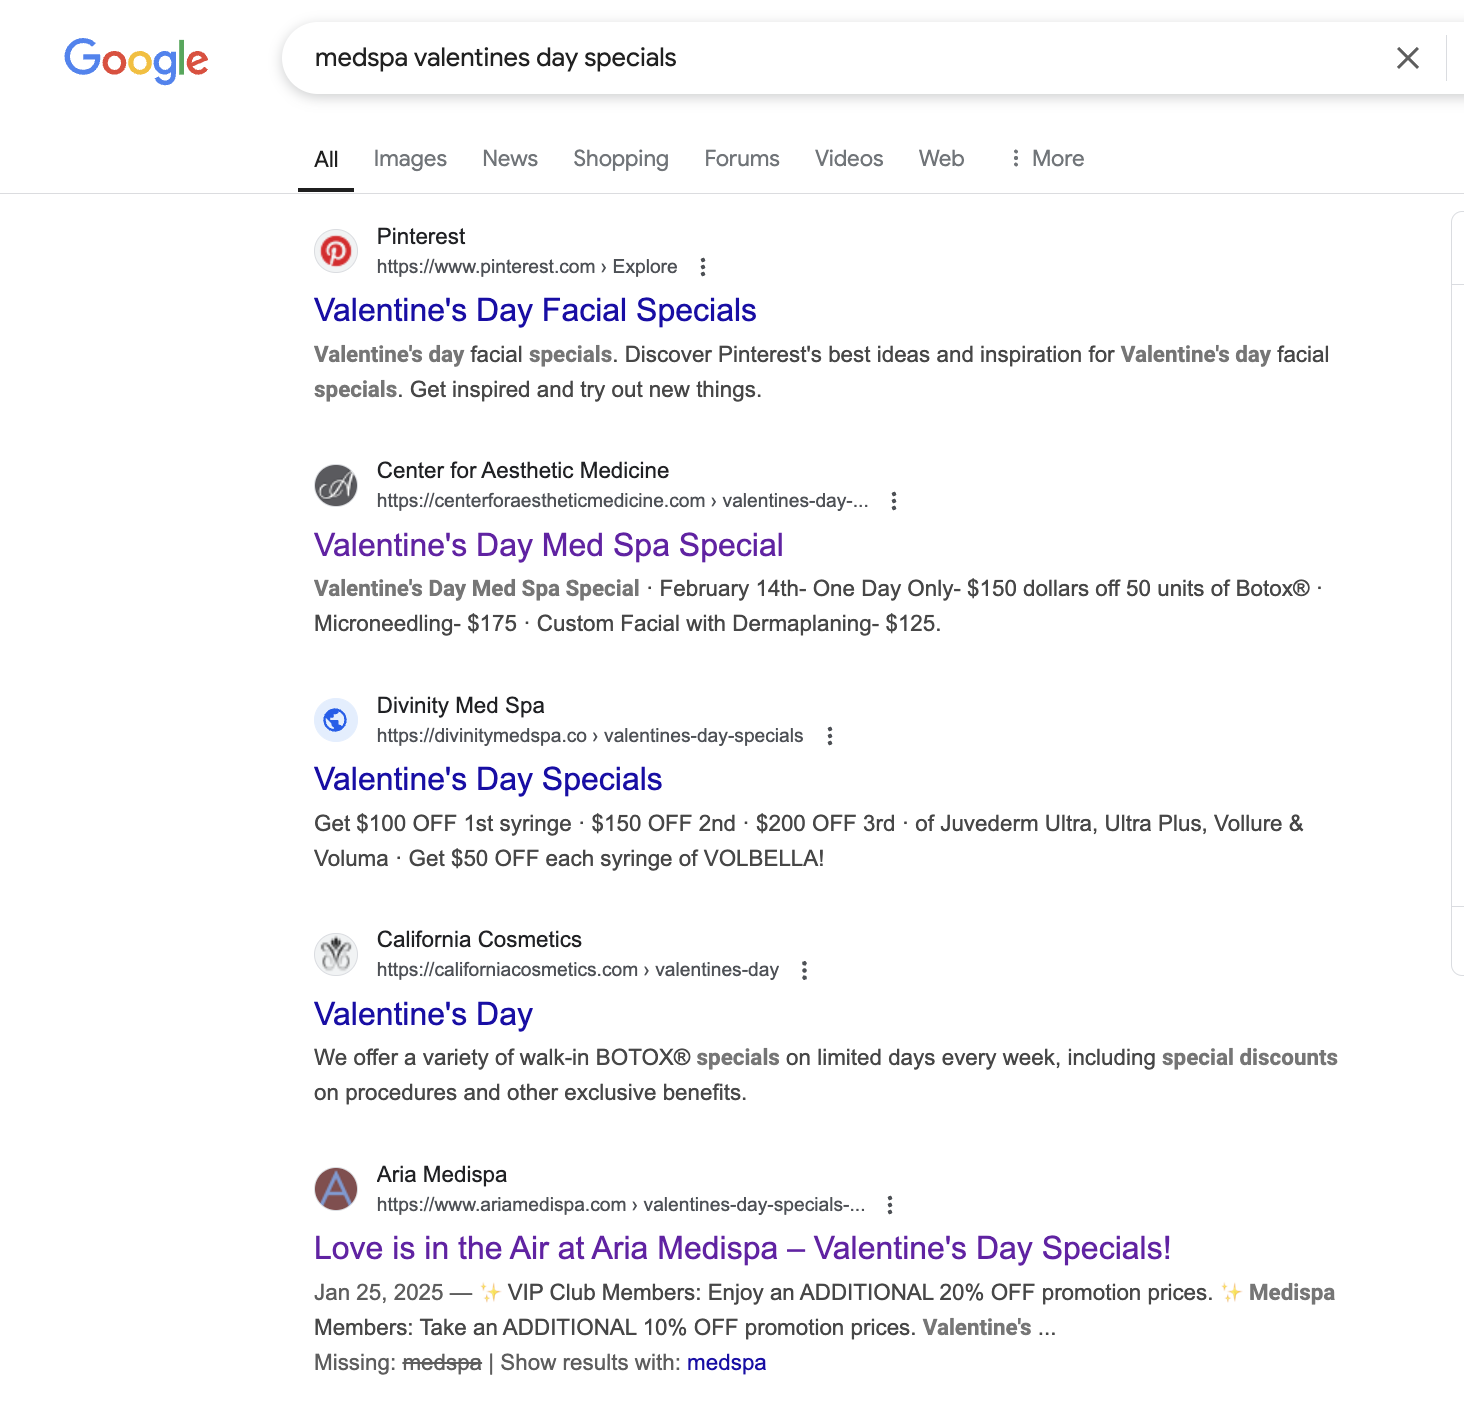Viewport: 1464px width, 1422px height.
Task: Click the Pinterest favicon icon
Action: (x=336, y=251)
